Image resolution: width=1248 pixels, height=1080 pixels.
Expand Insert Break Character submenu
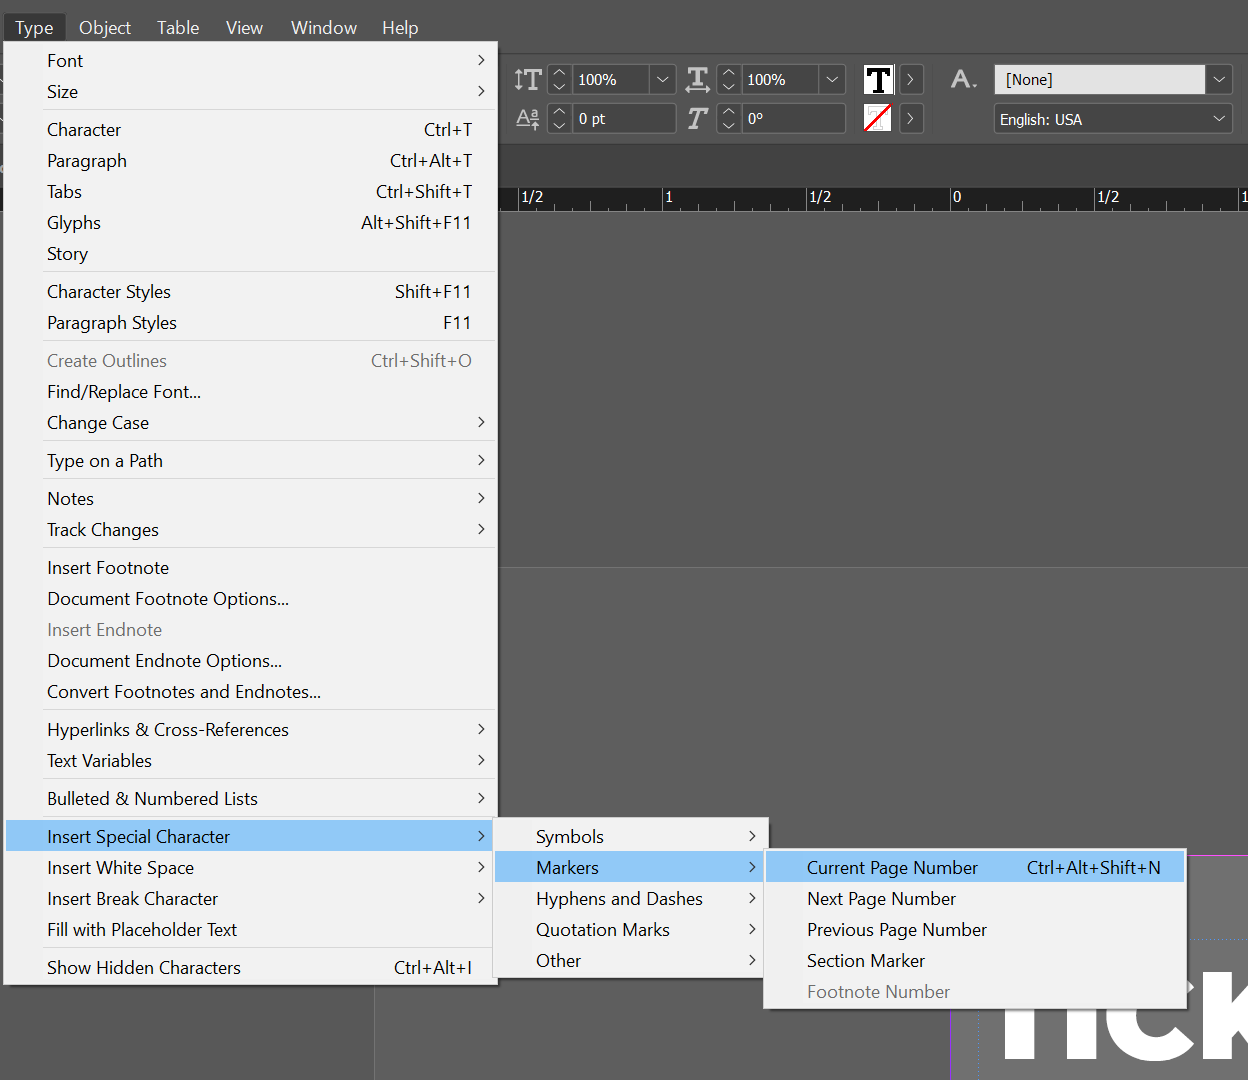(250, 898)
